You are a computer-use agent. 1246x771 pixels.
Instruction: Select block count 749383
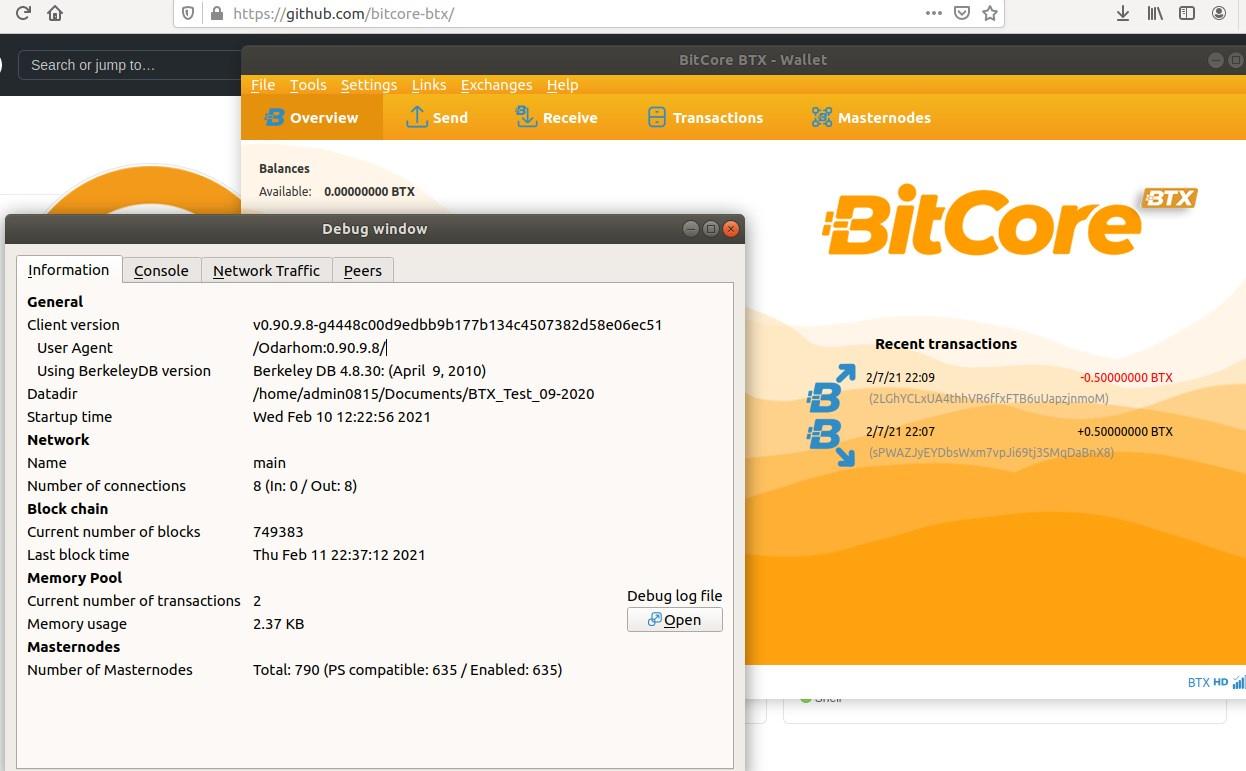click(x=278, y=532)
